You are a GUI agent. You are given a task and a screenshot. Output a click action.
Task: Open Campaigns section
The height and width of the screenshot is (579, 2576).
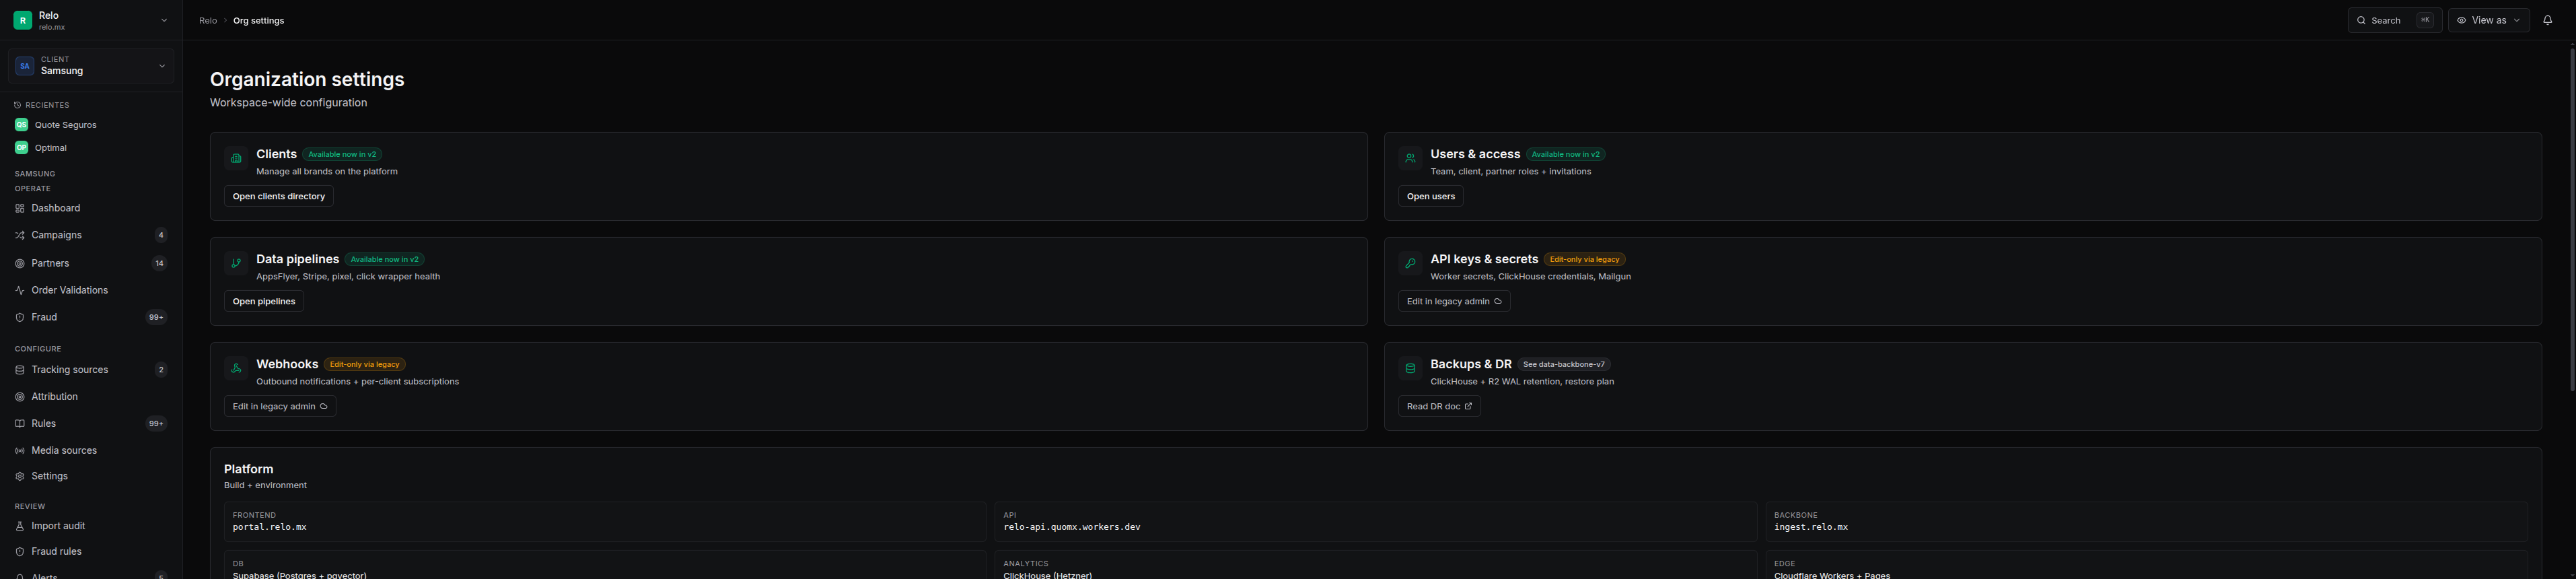[x=57, y=235]
